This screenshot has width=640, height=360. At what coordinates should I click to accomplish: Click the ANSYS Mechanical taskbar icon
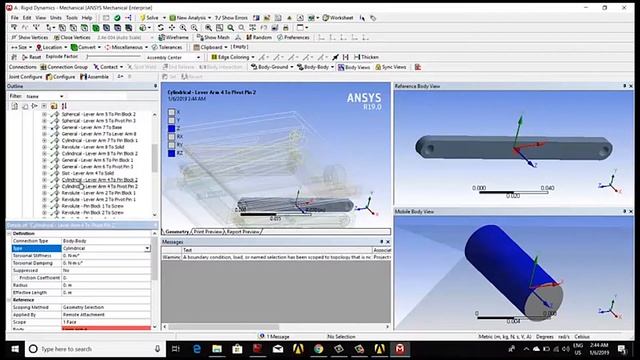point(400,349)
